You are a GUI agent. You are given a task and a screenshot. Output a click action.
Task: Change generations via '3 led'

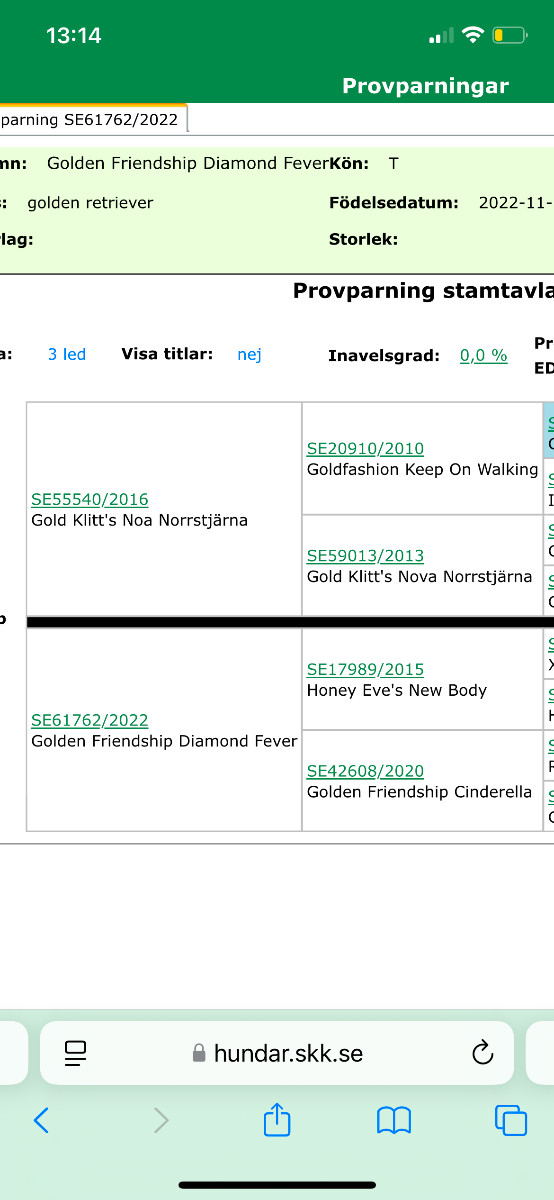(67, 354)
